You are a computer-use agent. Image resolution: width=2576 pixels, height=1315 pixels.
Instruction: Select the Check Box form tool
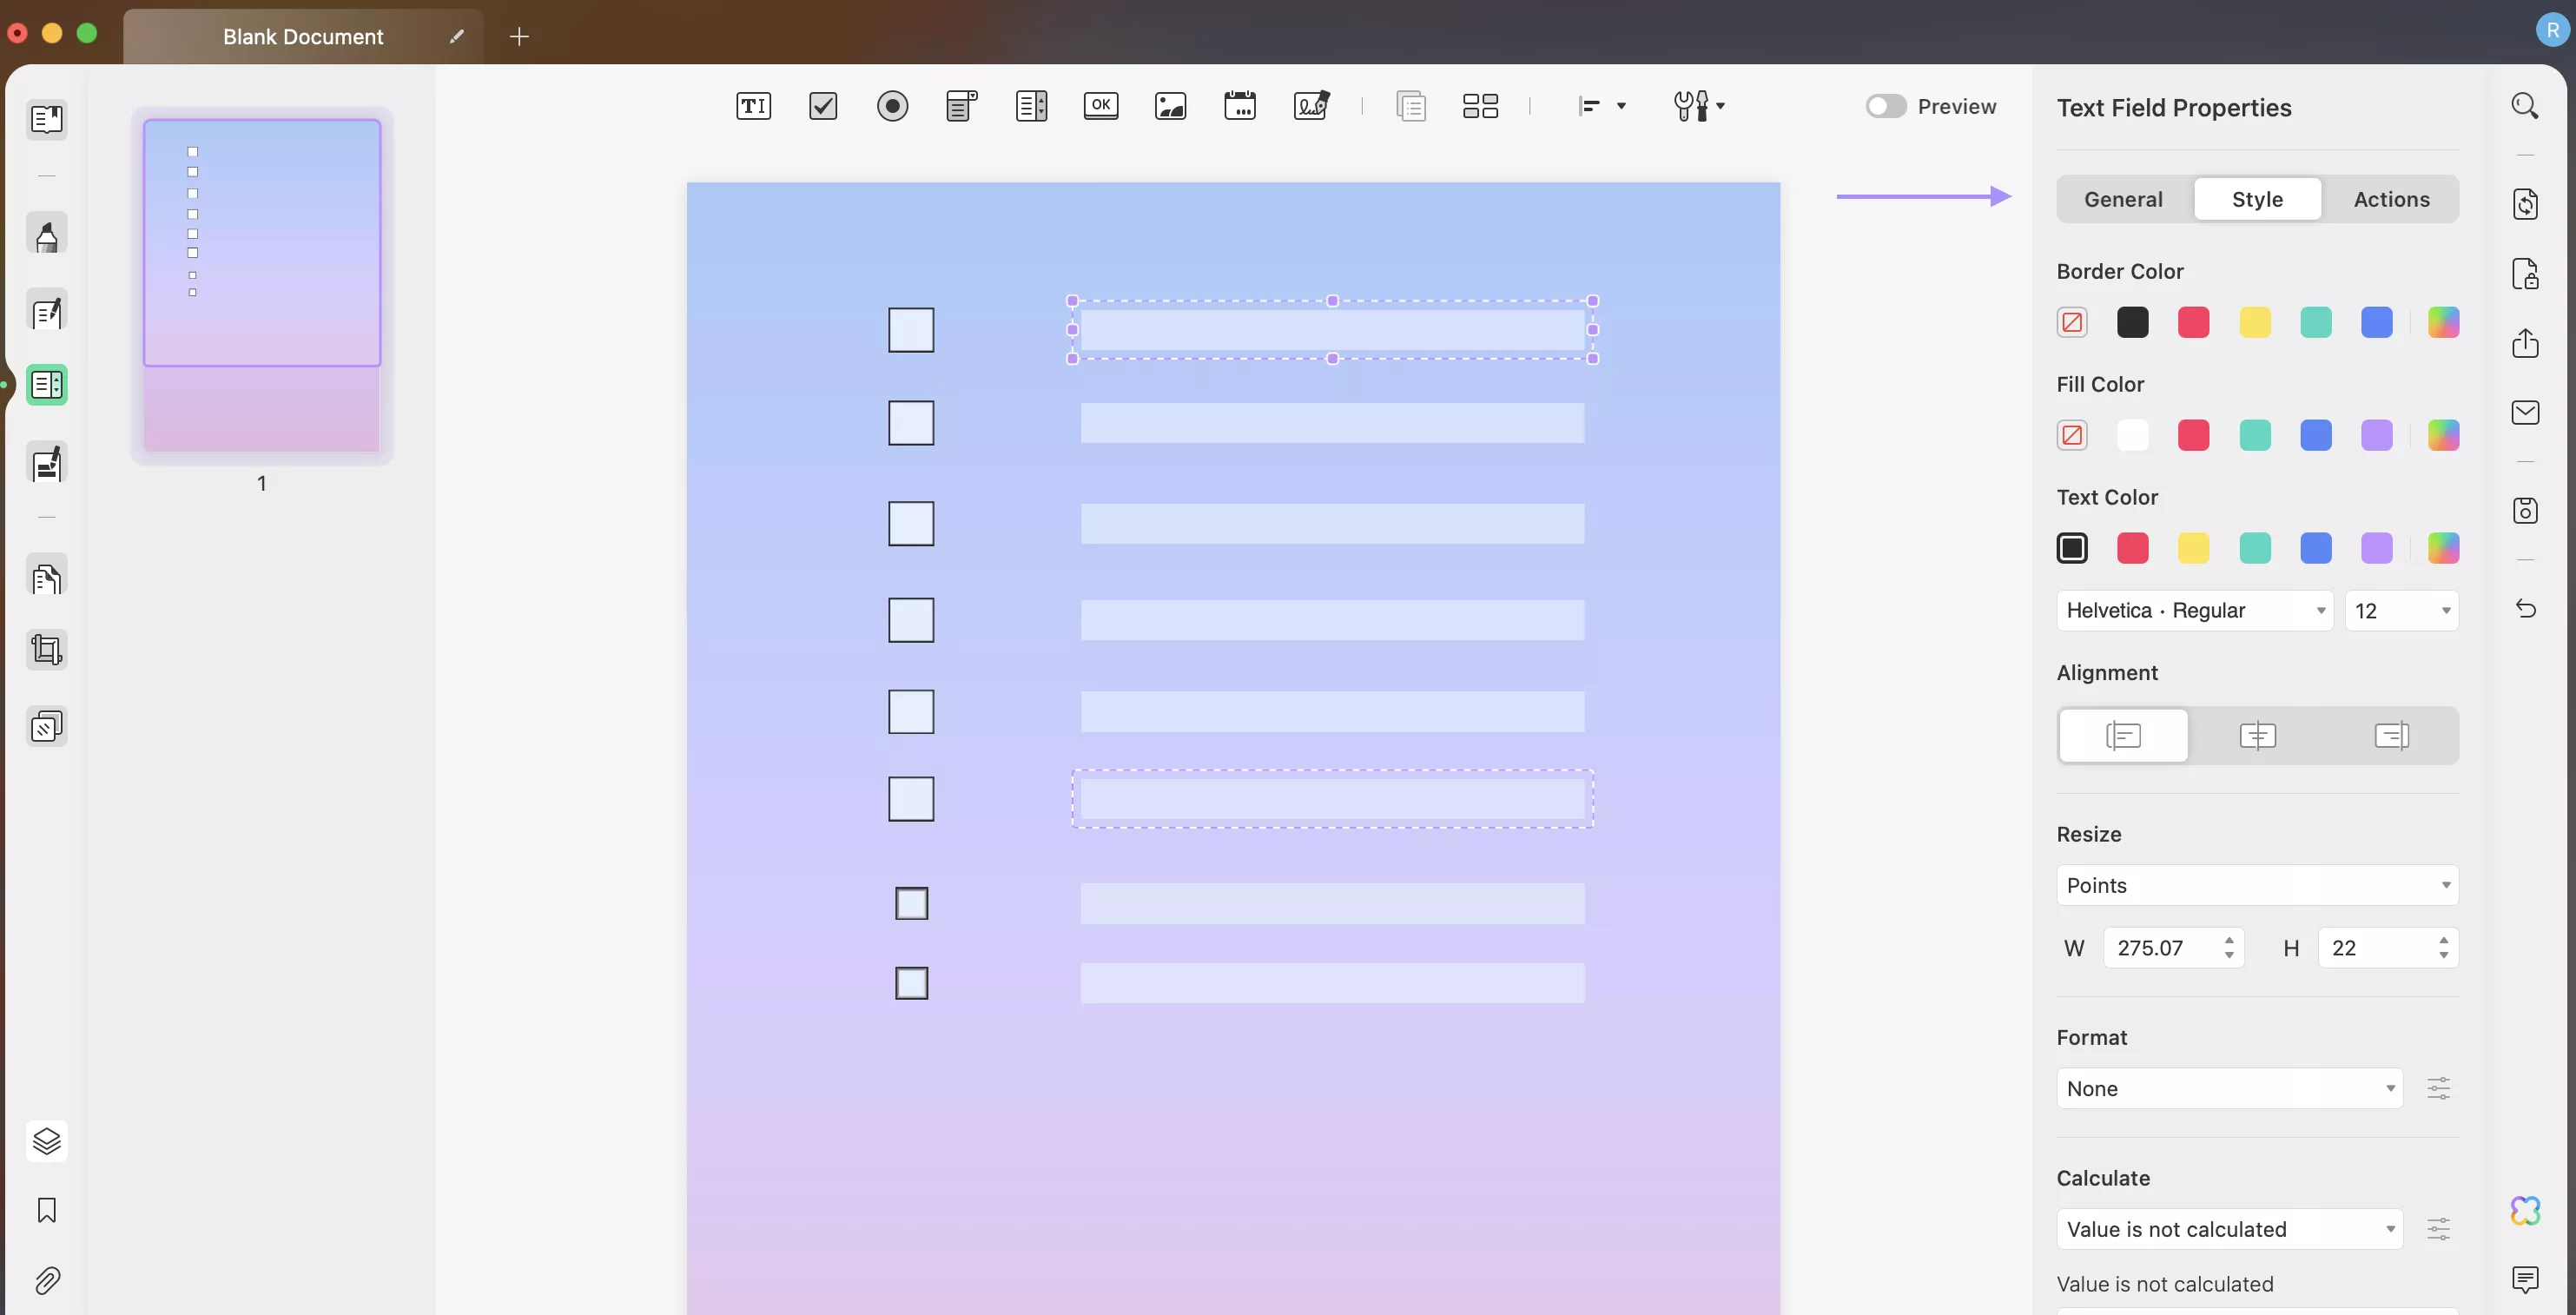823,106
